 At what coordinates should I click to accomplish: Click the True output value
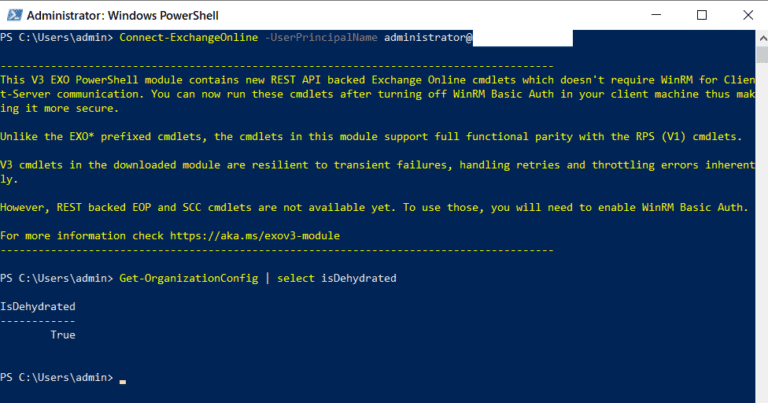63,335
